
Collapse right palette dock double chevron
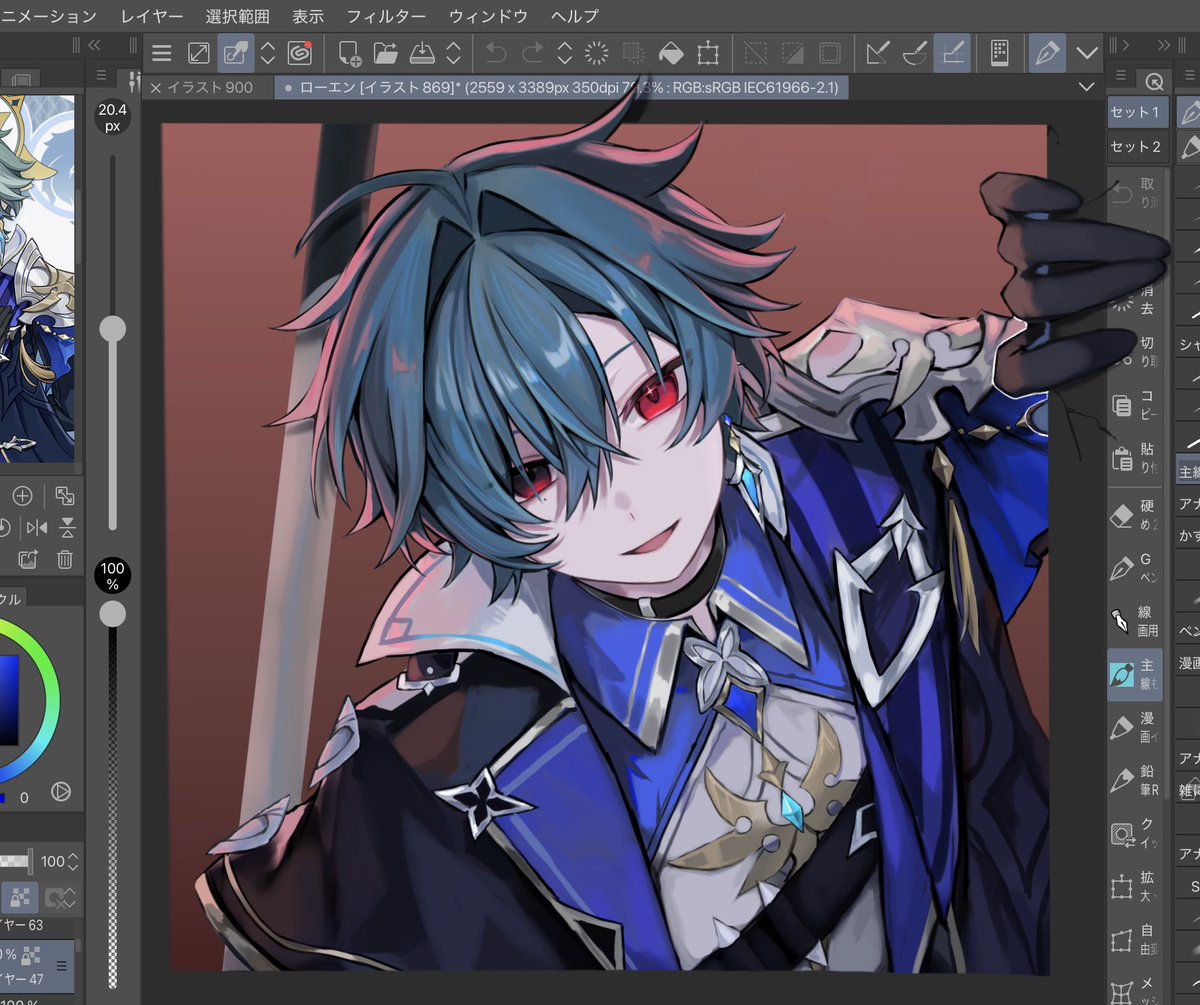[1163, 45]
